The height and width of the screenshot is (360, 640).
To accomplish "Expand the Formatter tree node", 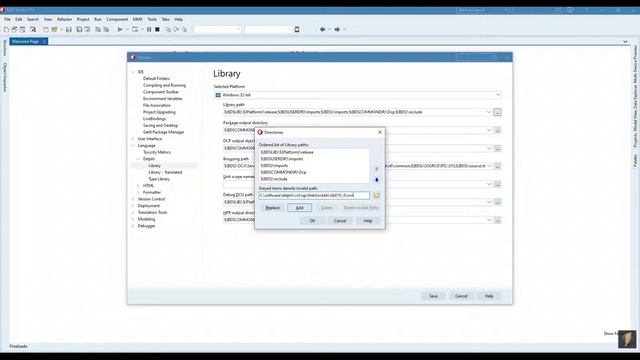I will (138, 192).
